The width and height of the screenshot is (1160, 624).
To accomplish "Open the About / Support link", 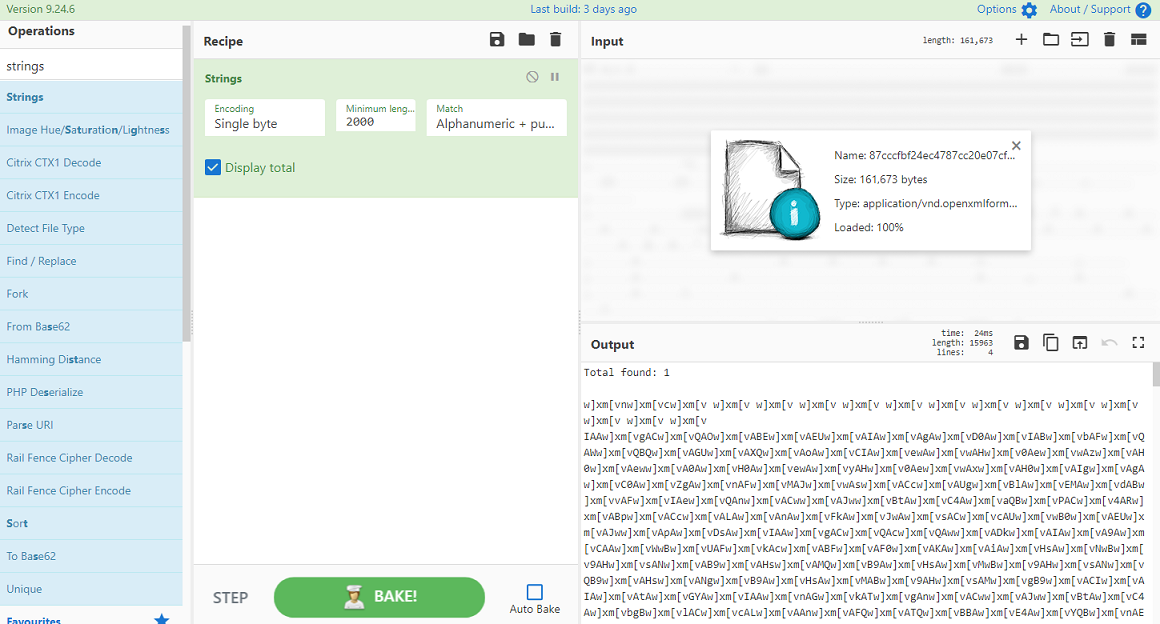I will 1090,9.
